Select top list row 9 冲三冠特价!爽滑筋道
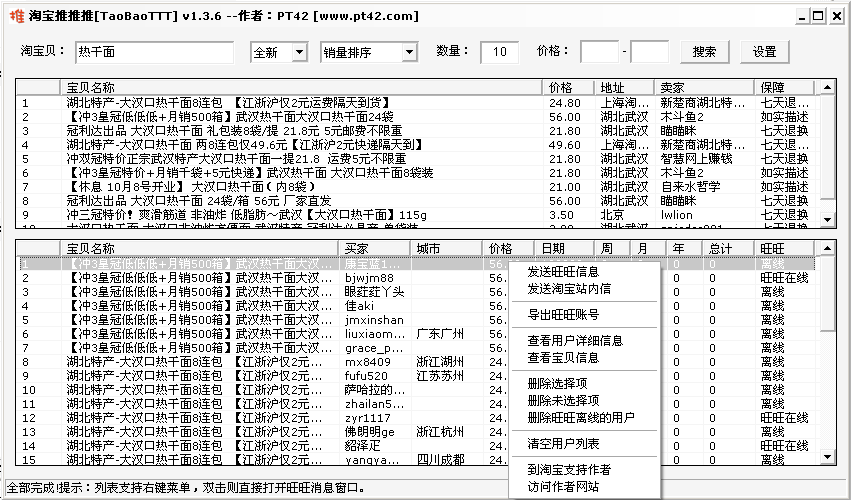The width and height of the screenshot is (851, 500). pos(416,214)
